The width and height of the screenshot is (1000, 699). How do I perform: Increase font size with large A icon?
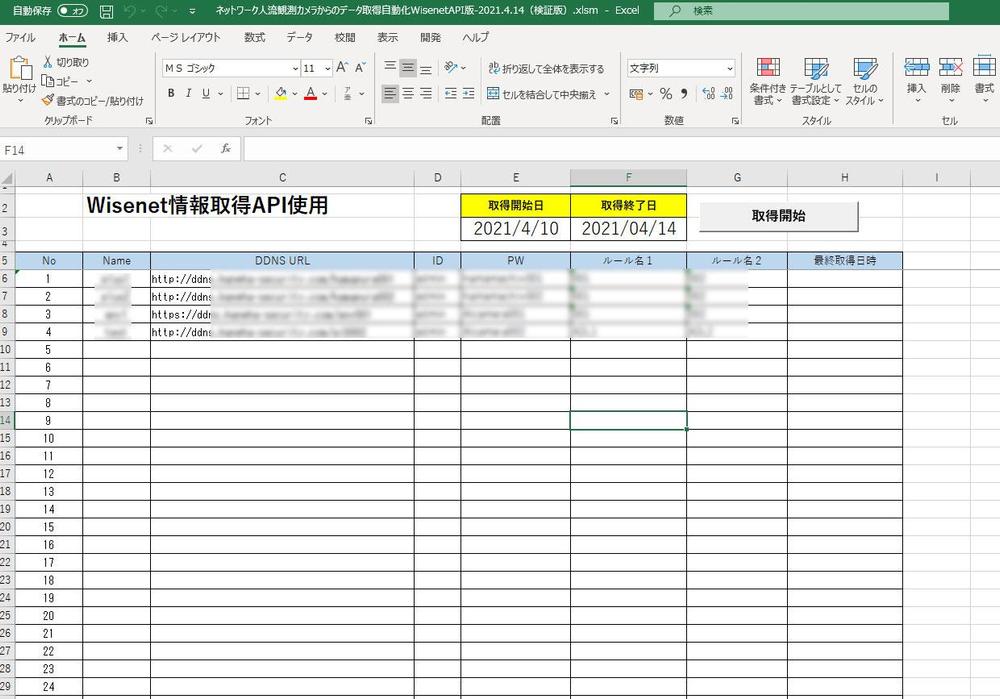click(342, 67)
